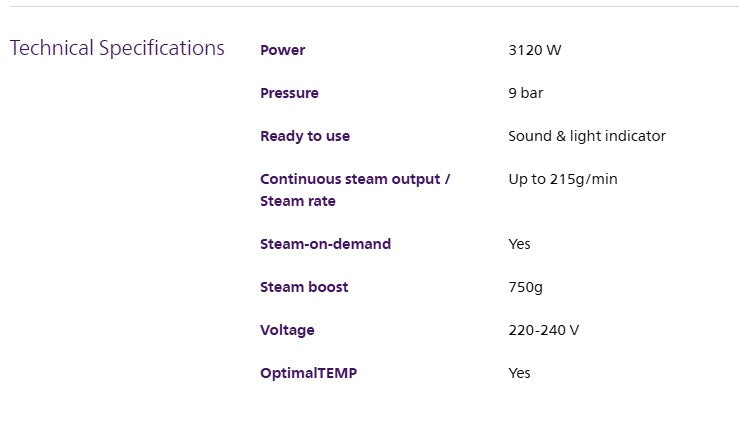This screenshot has width=739, height=422.
Task: Click the Up to 215g/min value
Action: point(563,179)
